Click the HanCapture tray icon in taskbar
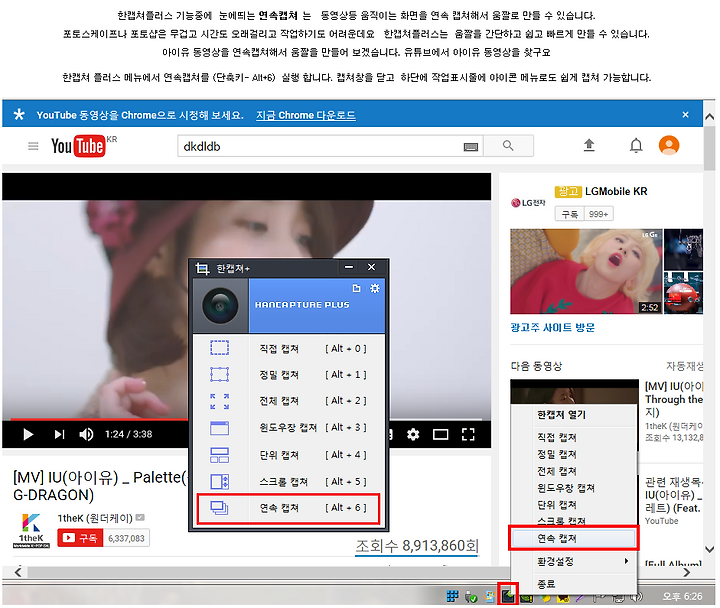720x608 pixels. point(508,596)
